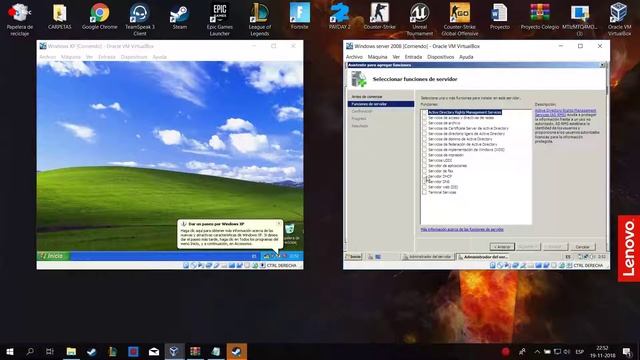Click the Windows XP tour balloon text
Viewport: 640px width, 360px height.
[230, 237]
